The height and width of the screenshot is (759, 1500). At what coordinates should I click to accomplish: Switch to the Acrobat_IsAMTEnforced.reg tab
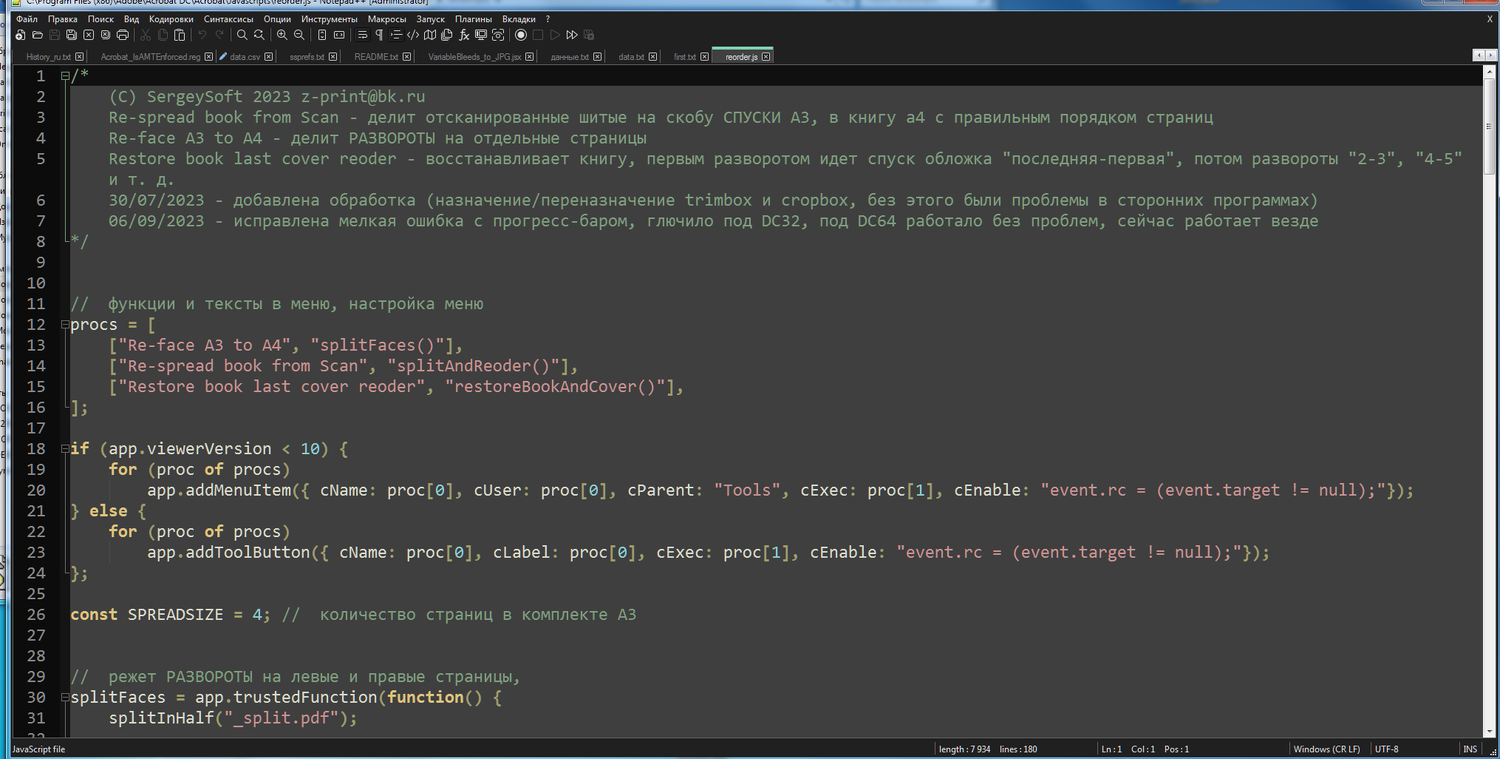click(x=150, y=57)
